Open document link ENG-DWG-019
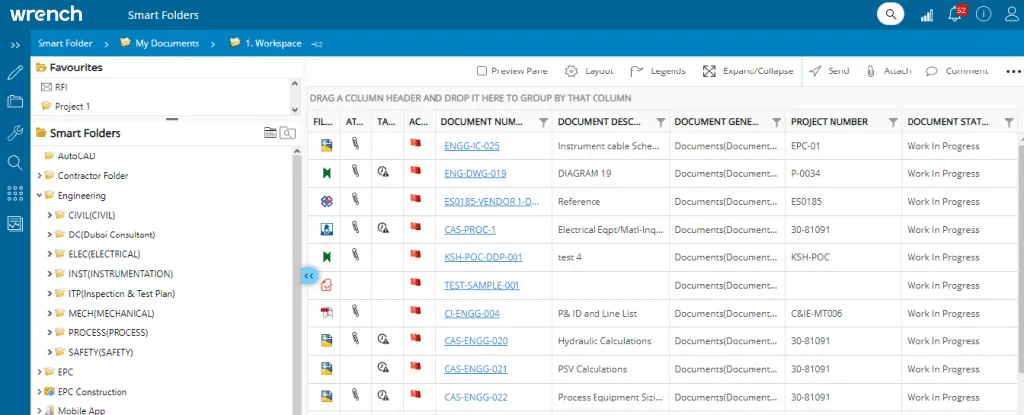The width and height of the screenshot is (1024, 415). click(475, 174)
